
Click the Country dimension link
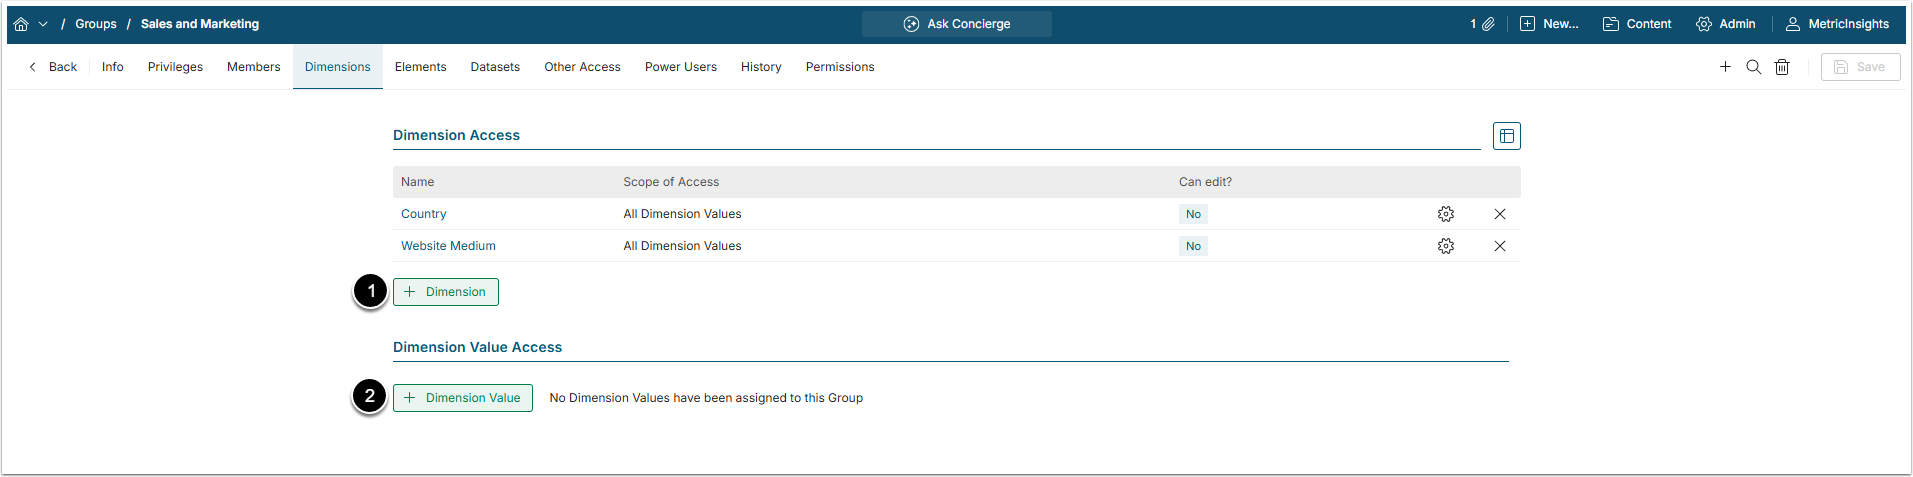pyautogui.click(x=424, y=214)
